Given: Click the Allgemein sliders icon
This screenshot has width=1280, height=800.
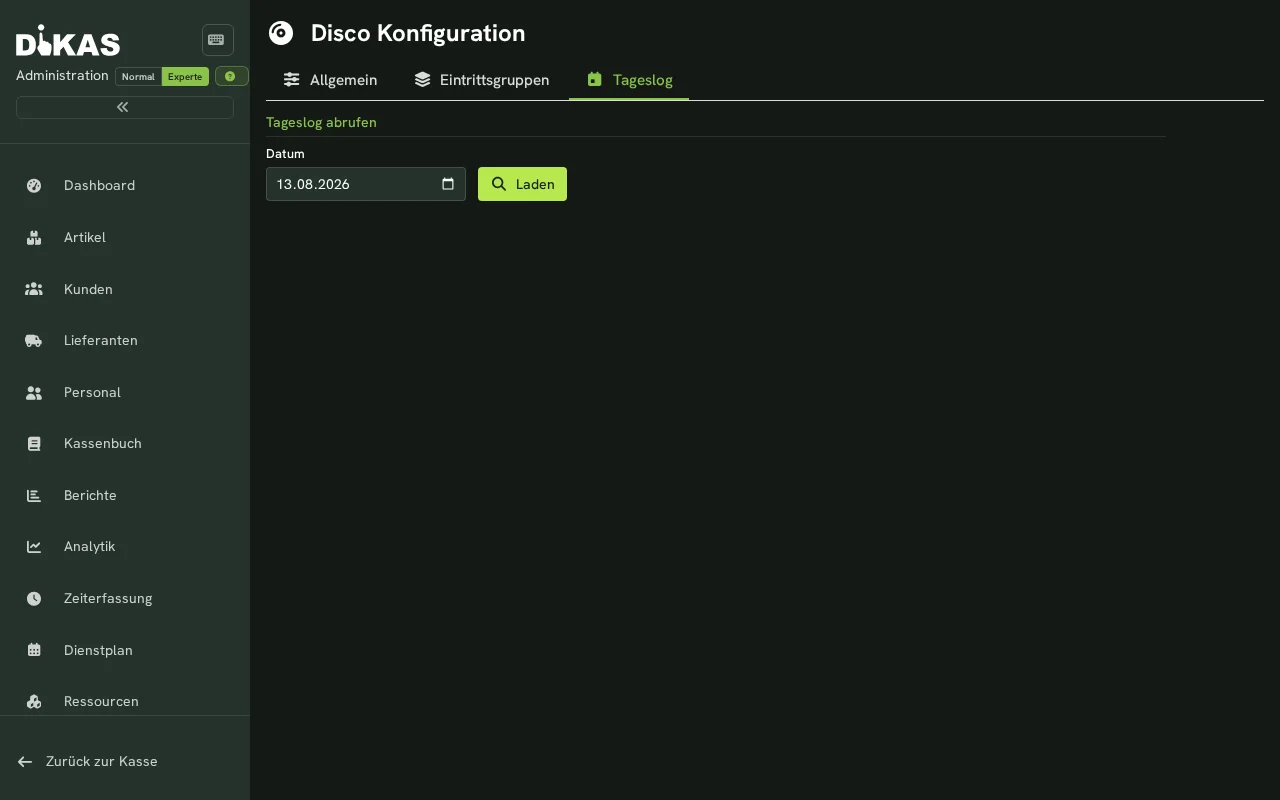Looking at the screenshot, I should tap(292, 80).
